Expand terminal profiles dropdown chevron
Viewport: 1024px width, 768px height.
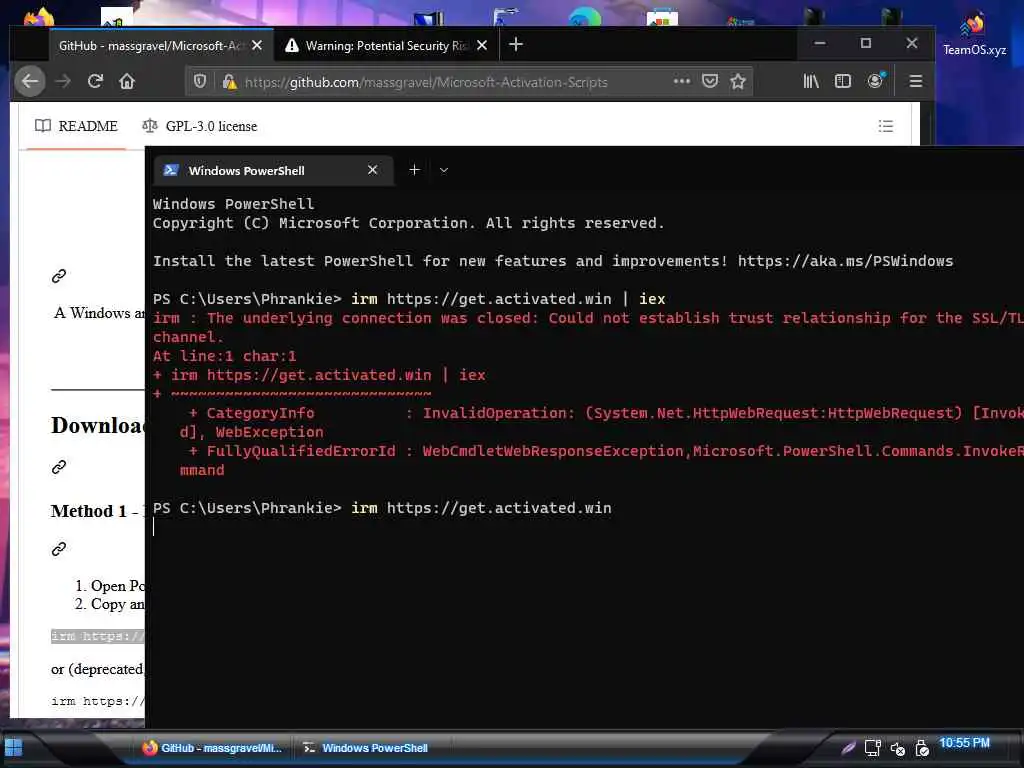pos(444,170)
